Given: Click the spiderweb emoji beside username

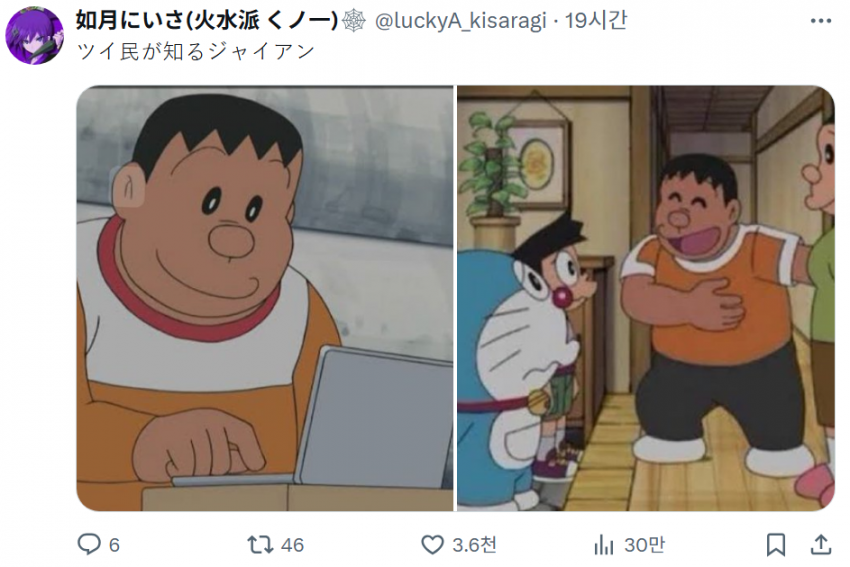Looking at the screenshot, I should click(x=354, y=21).
